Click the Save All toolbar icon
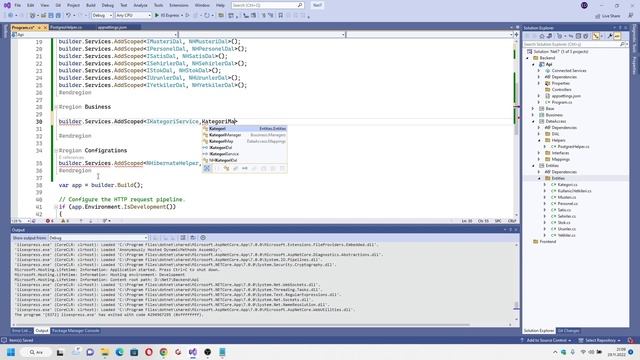640x360 pixels. point(58,16)
